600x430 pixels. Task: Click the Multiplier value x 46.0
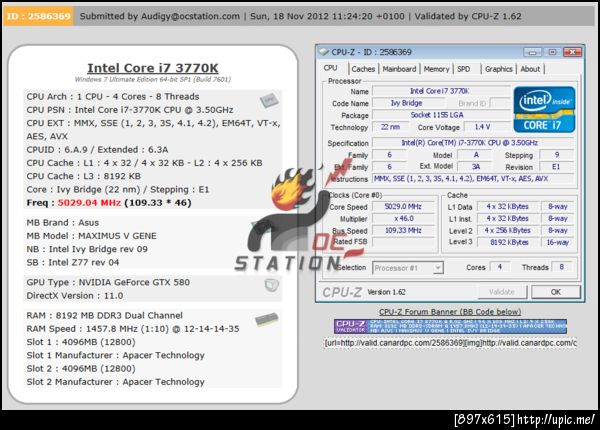403,218
